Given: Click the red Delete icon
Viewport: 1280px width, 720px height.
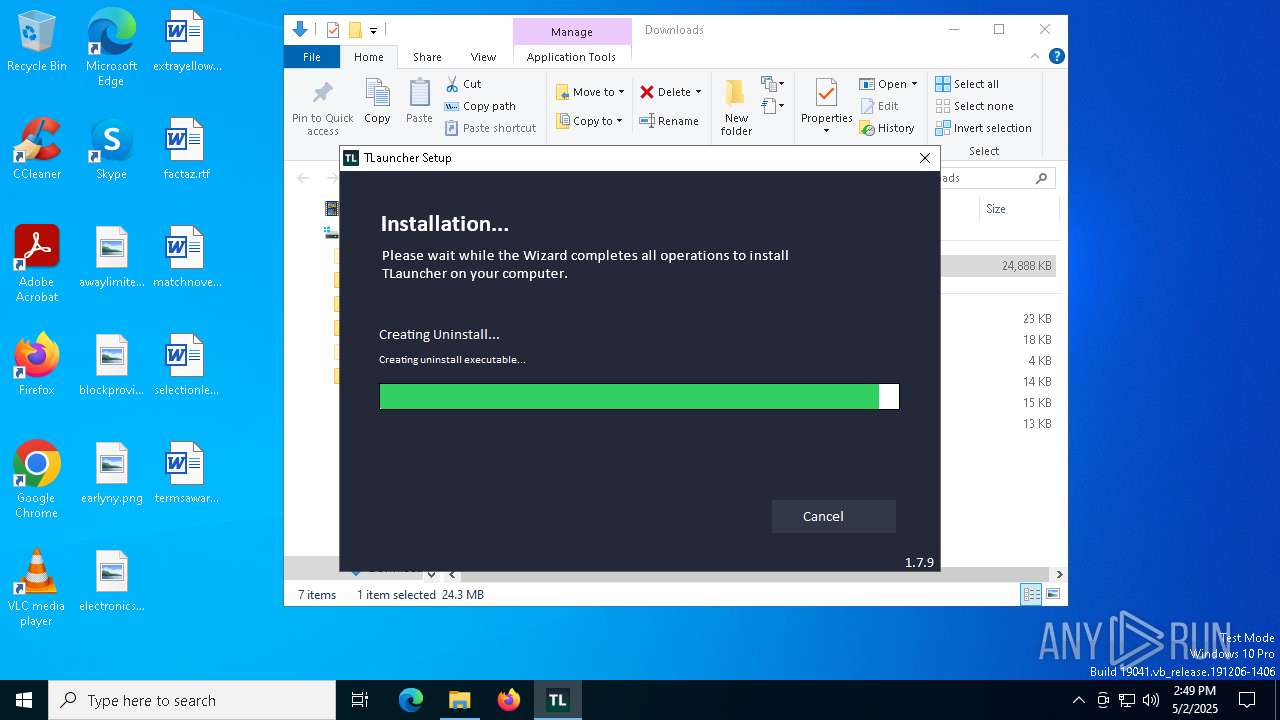Looking at the screenshot, I should coord(647,92).
